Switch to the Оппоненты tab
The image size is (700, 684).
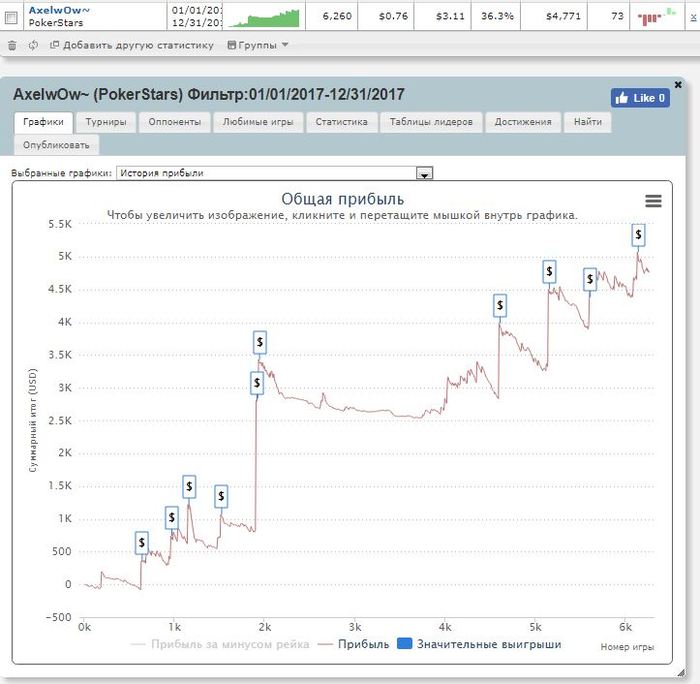click(175, 122)
